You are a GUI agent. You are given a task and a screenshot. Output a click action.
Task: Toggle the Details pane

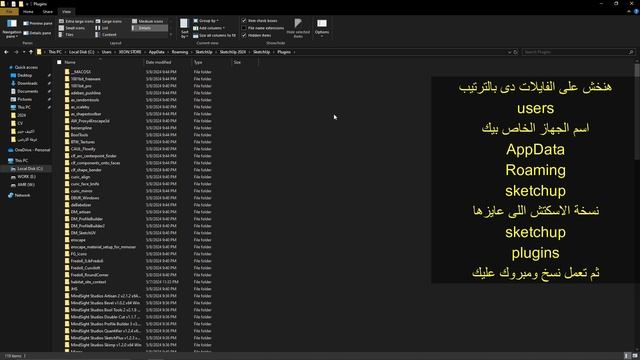[x=38, y=33]
